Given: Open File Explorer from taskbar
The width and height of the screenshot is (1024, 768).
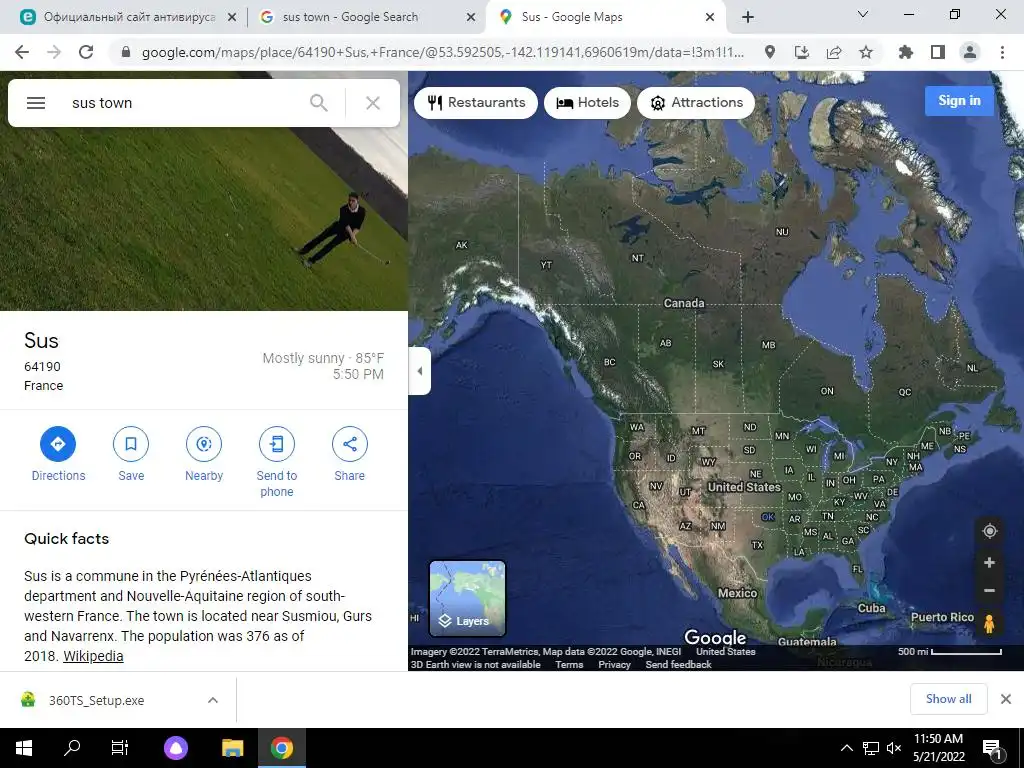Looking at the screenshot, I should tap(232, 748).
